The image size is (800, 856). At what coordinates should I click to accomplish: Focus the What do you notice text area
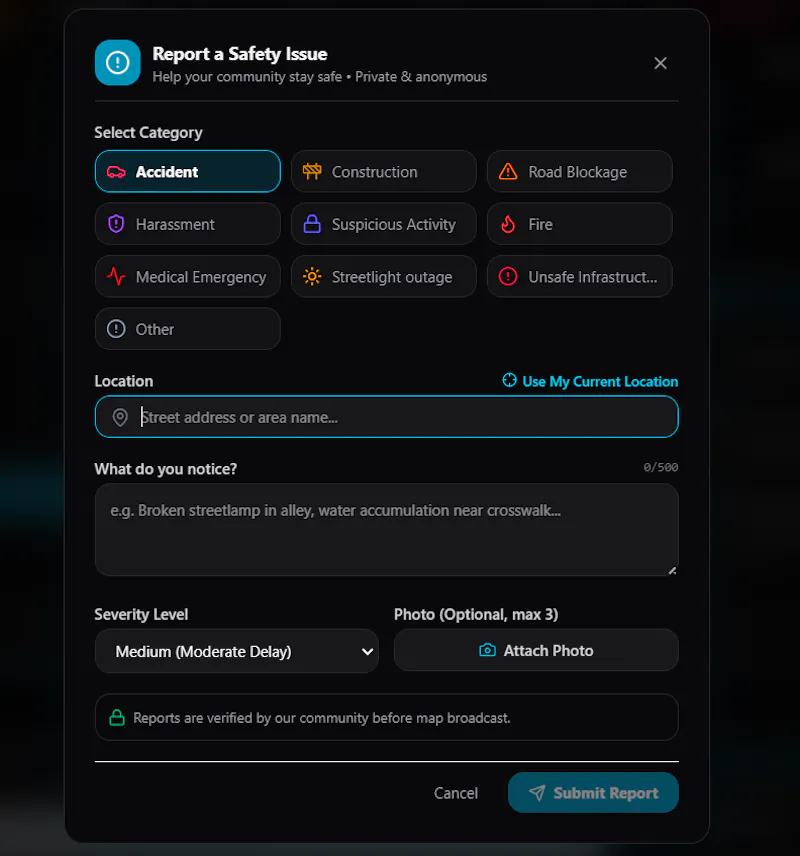pos(387,530)
